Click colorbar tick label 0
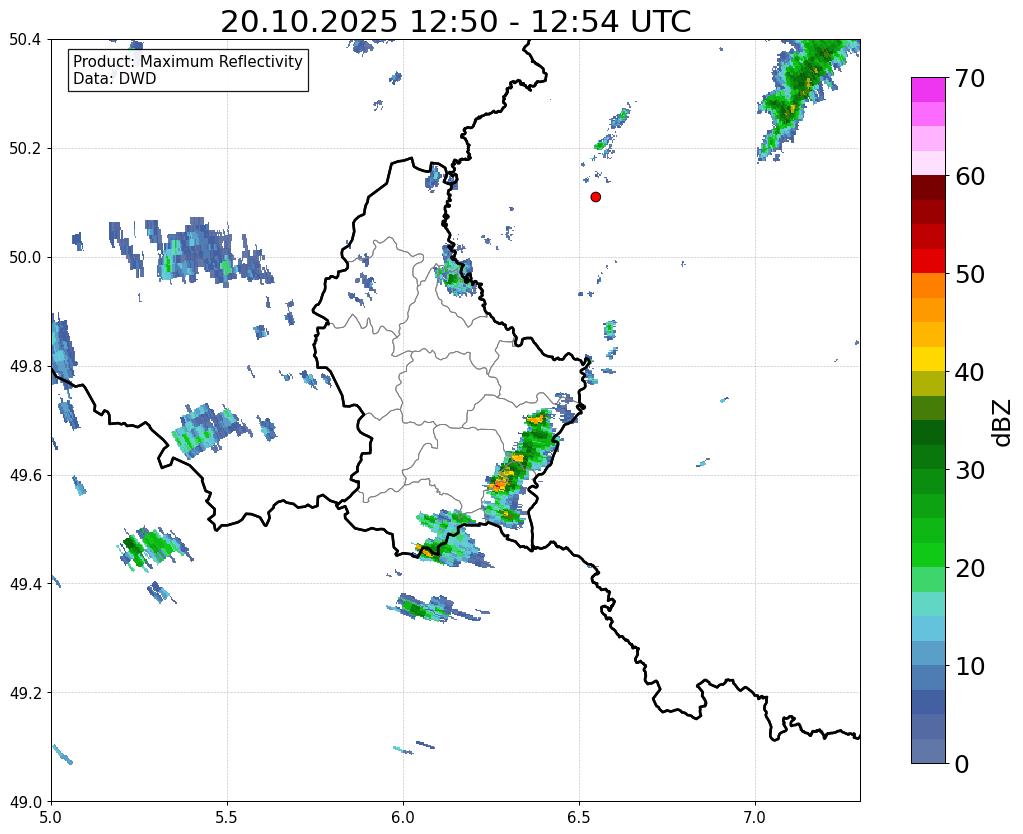 tap(962, 764)
